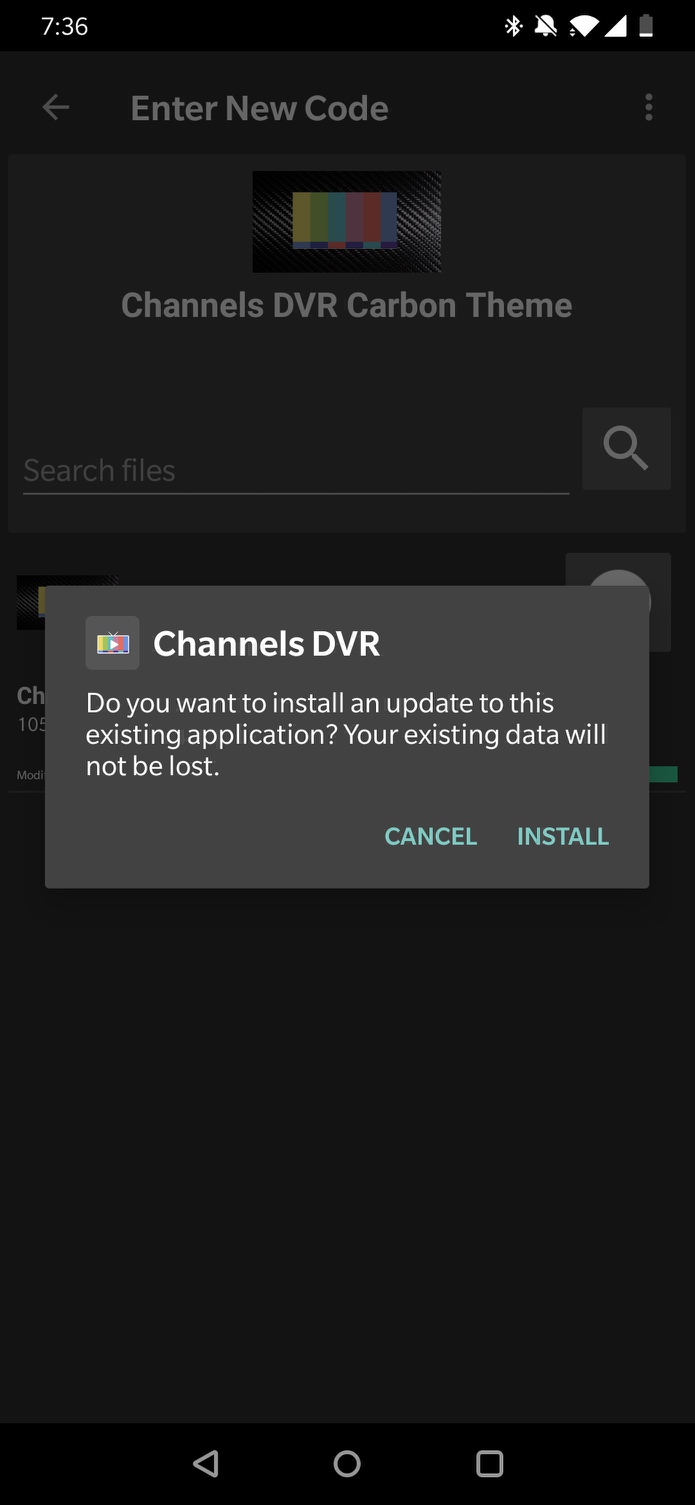
Task: Tap the green download progress bar
Action: pyautogui.click(x=663, y=774)
